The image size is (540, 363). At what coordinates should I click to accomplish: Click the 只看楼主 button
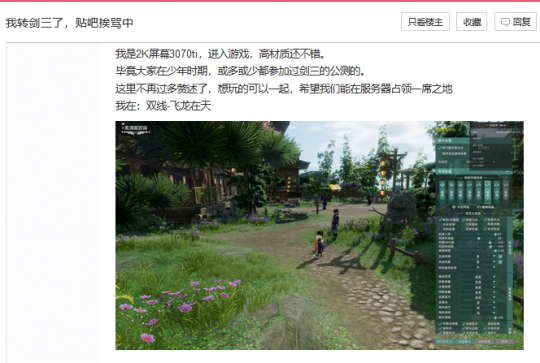pyautogui.click(x=425, y=22)
